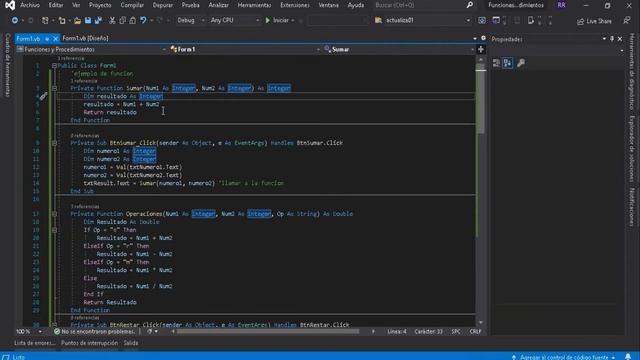The width and height of the screenshot is (640, 360).
Task: Click the Navigate Backward arrow in toolbar
Action: click(15, 20)
